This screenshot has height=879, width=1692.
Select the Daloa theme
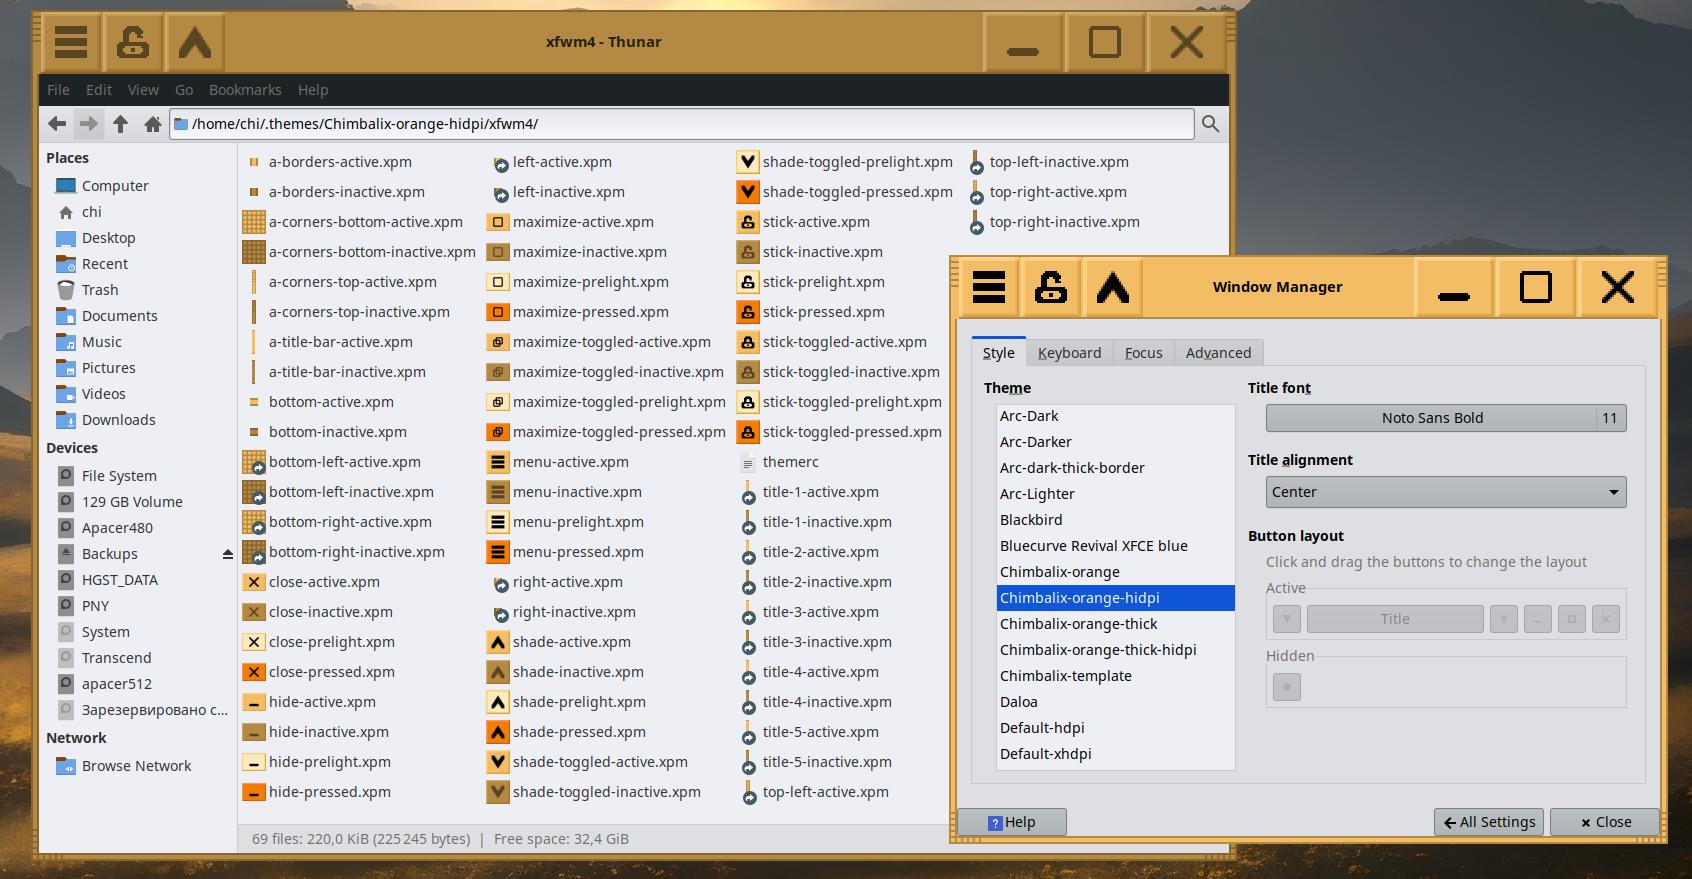click(x=1116, y=702)
